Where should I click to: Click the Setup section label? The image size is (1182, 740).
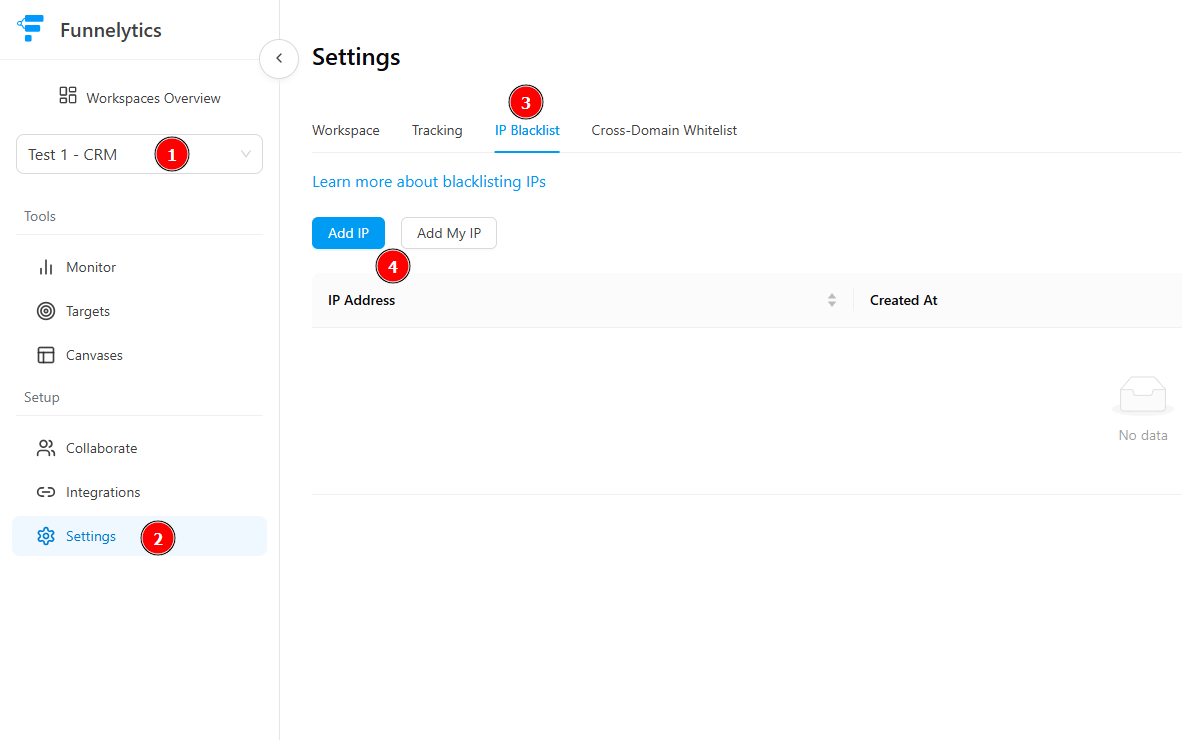[x=41, y=397]
